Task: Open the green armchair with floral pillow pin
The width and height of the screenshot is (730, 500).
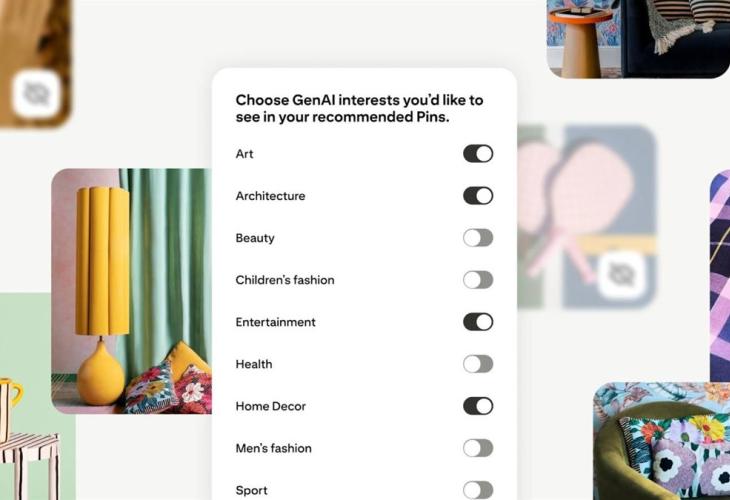Action: coord(662,441)
